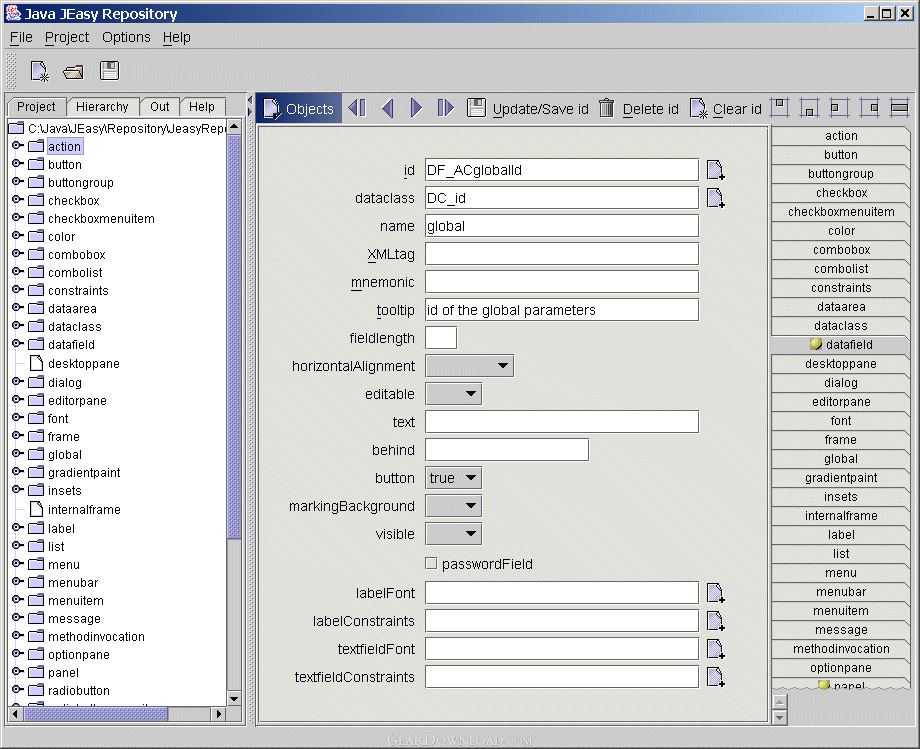This screenshot has width=920, height=749.
Task: Click the save floppy disk toolbar icon
Action: click(109, 70)
